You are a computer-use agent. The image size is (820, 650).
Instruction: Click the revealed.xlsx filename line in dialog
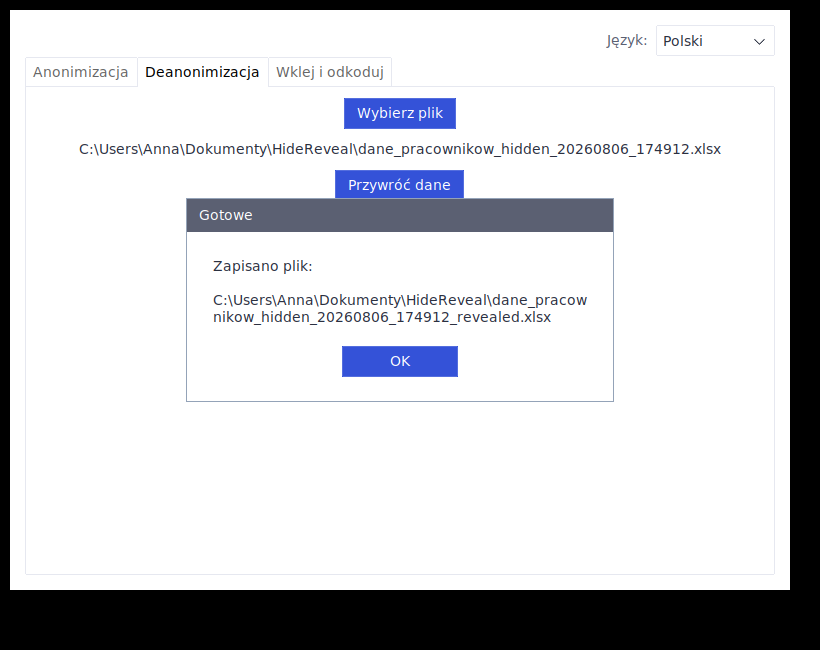click(x=382, y=317)
